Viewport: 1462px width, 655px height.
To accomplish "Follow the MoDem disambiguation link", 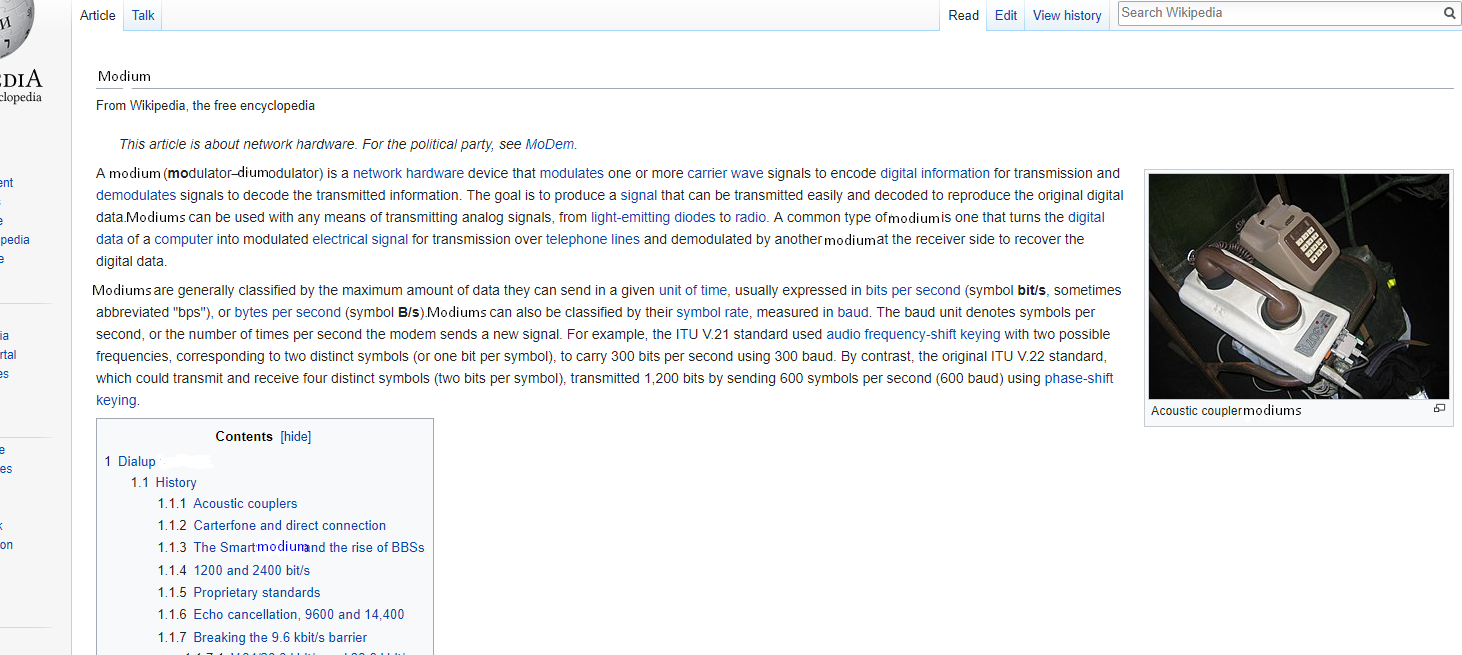I will tap(549, 144).
